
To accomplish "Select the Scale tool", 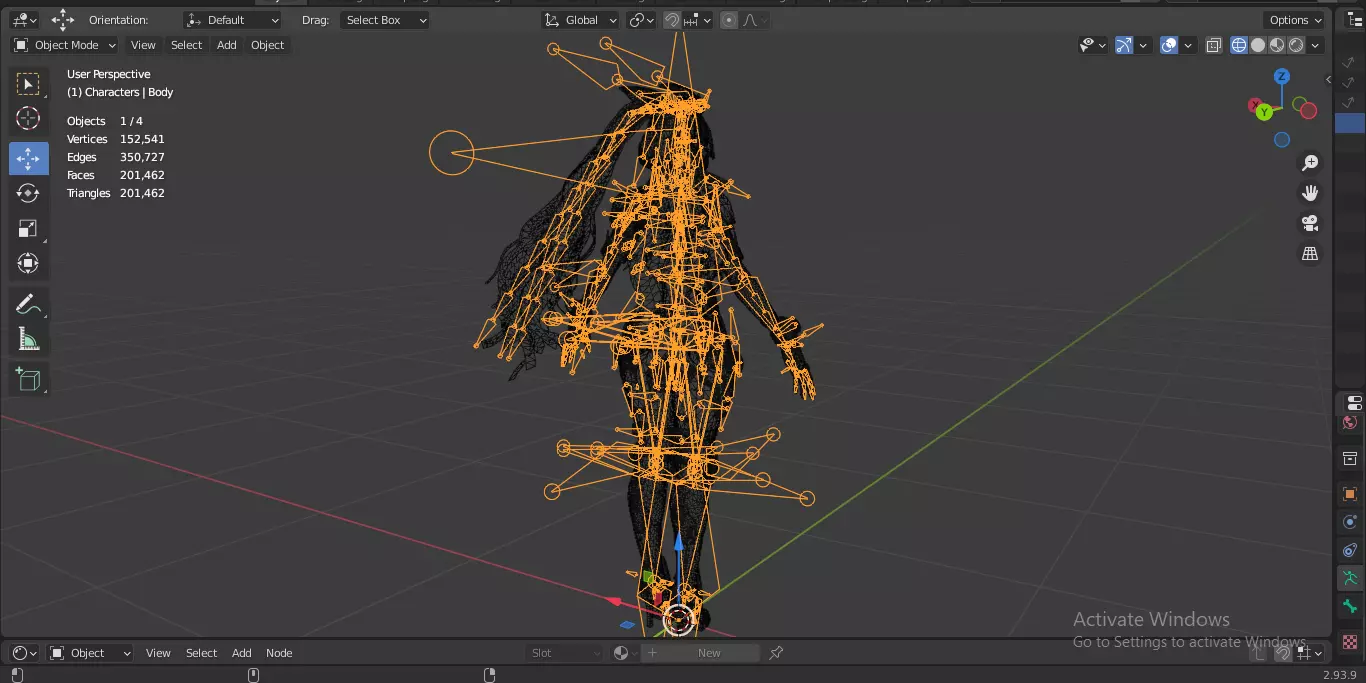I will tap(29, 228).
